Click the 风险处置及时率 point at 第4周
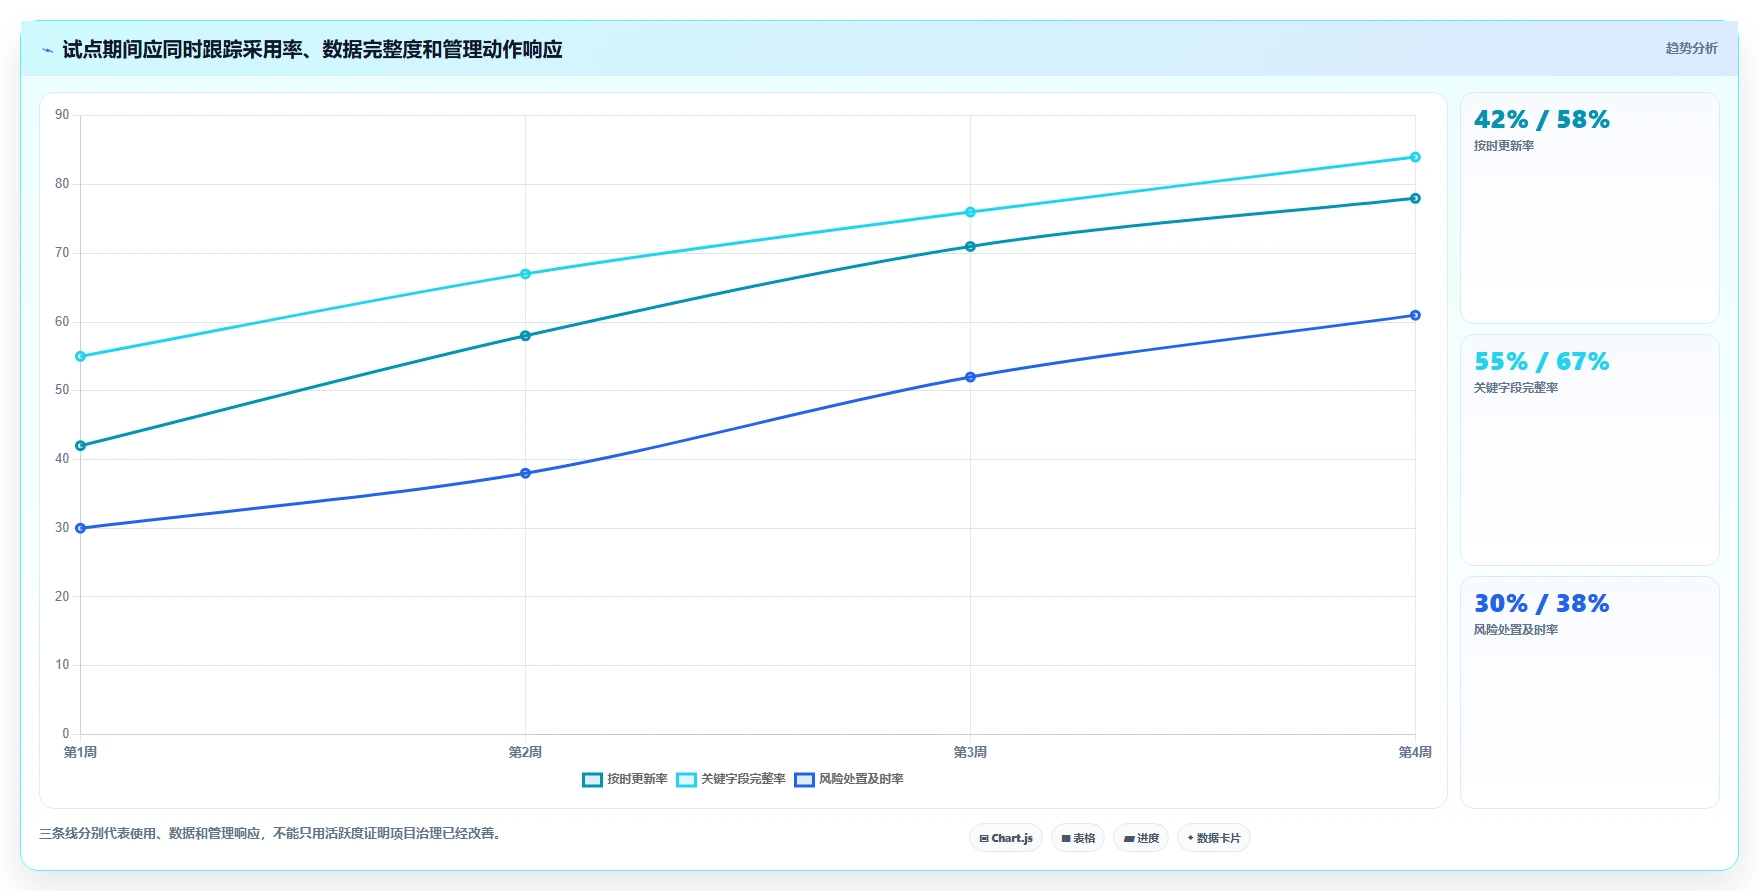Screen dimensions: 1759x891 coord(1415,315)
